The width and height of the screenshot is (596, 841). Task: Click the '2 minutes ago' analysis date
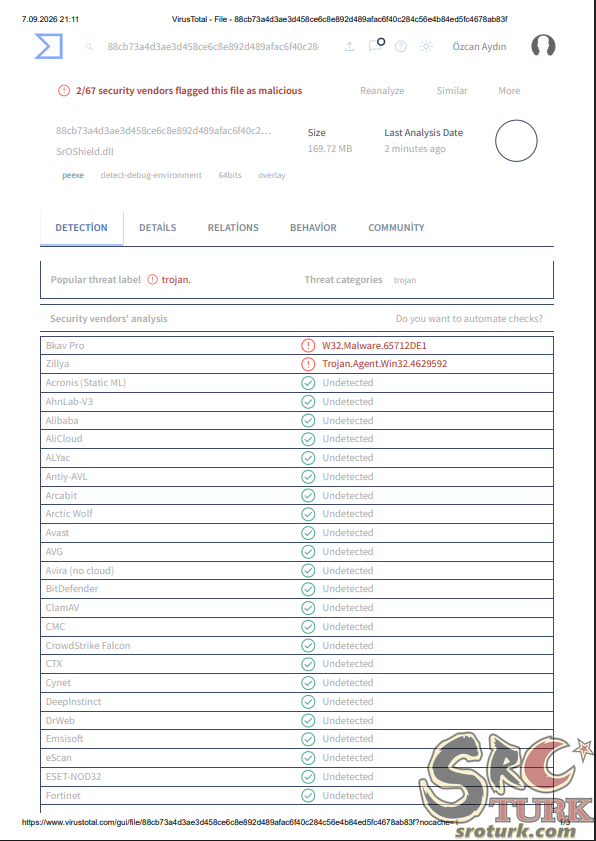(415, 149)
